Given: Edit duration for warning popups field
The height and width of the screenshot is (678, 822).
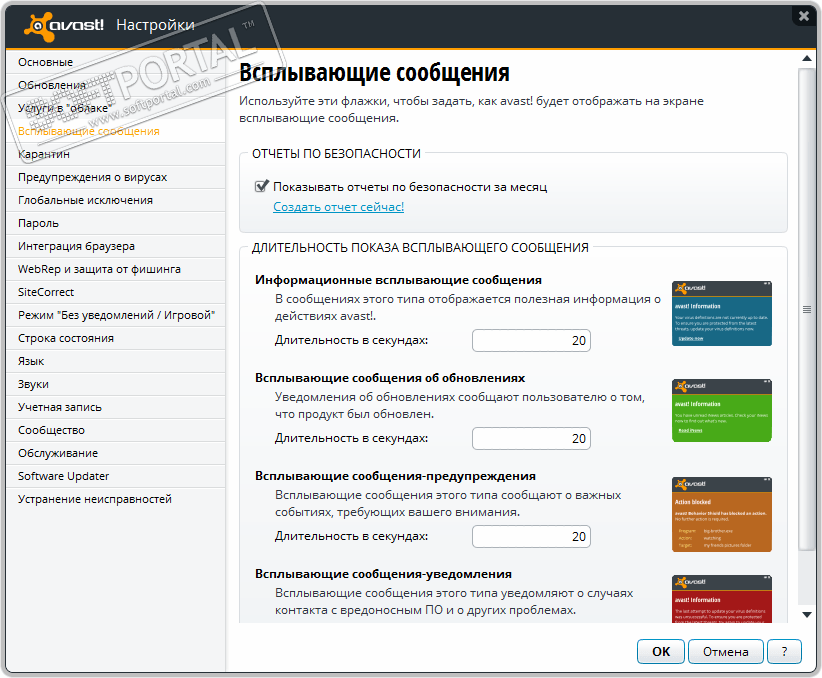Looking at the screenshot, I should (x=532, y=537).
